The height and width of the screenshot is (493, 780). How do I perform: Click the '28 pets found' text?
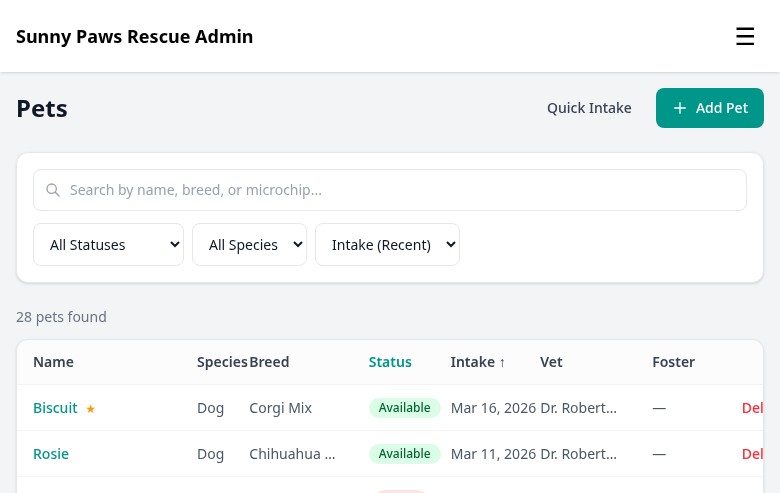[x=61, y=317]
